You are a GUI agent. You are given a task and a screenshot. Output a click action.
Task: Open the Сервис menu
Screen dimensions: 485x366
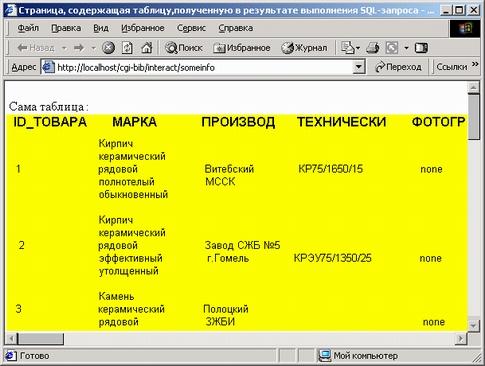(191, 28)
